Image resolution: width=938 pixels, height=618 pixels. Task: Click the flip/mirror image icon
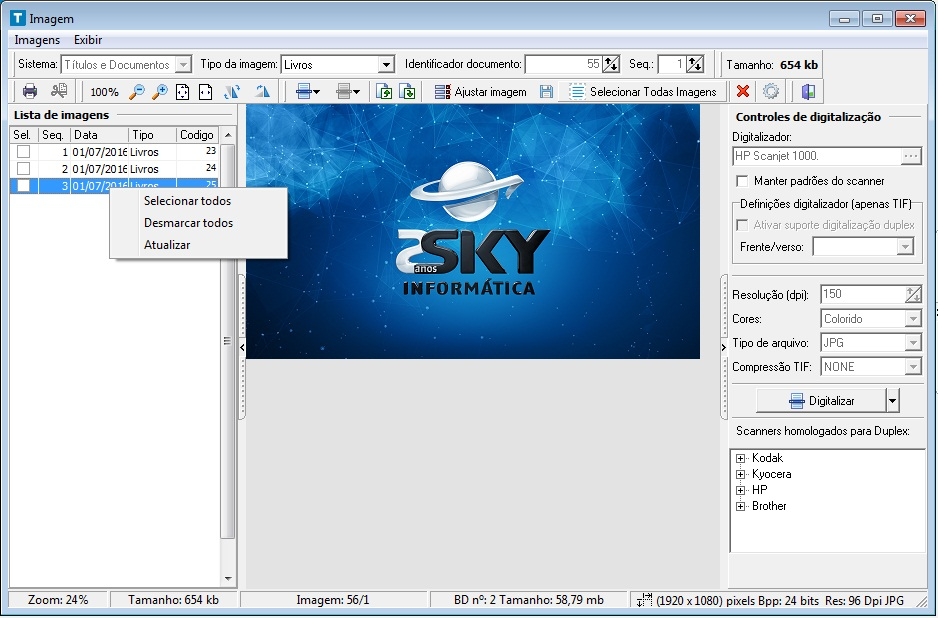[262, 92]
